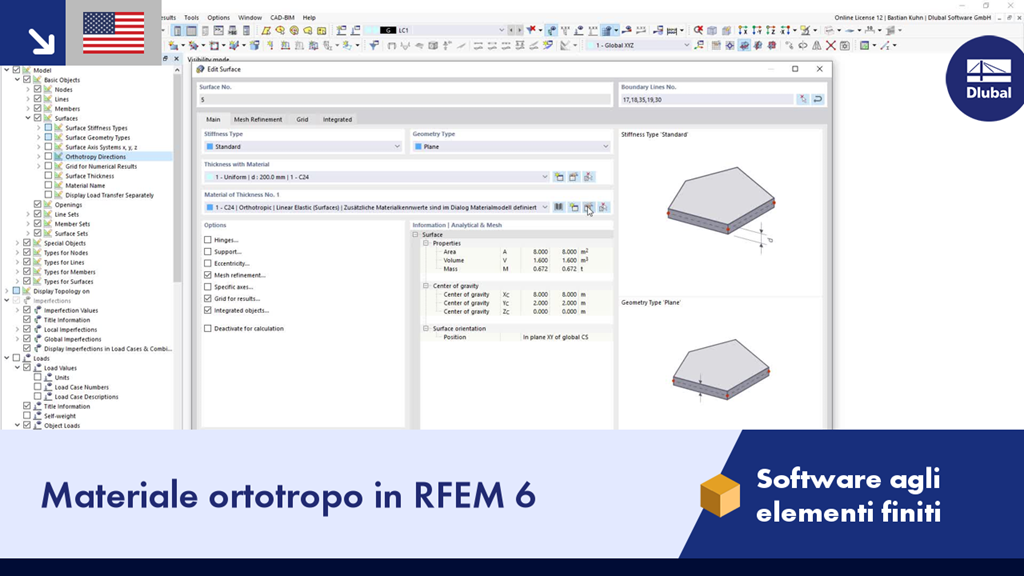Click the cancel selection red-cross magnifier icon

tap(698, 30)
